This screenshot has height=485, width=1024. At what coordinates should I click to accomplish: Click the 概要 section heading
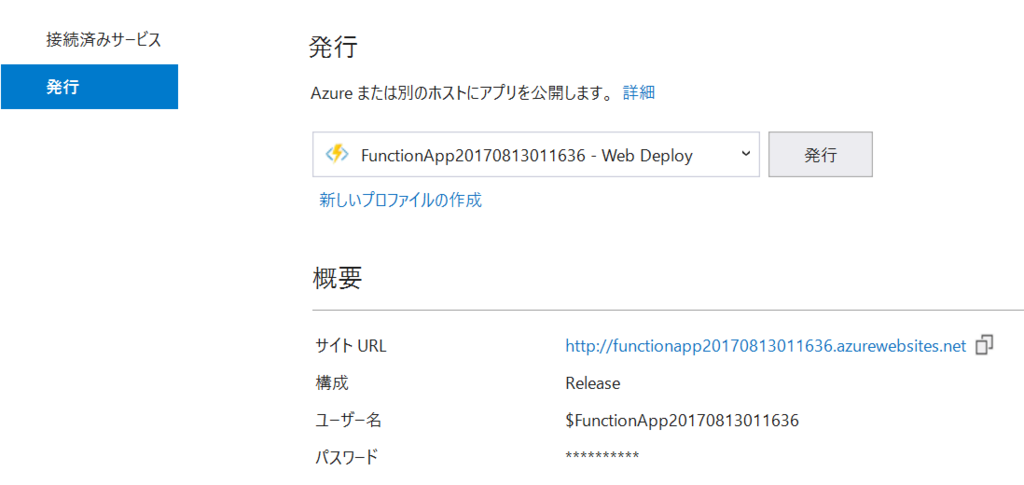coord(335,279)
